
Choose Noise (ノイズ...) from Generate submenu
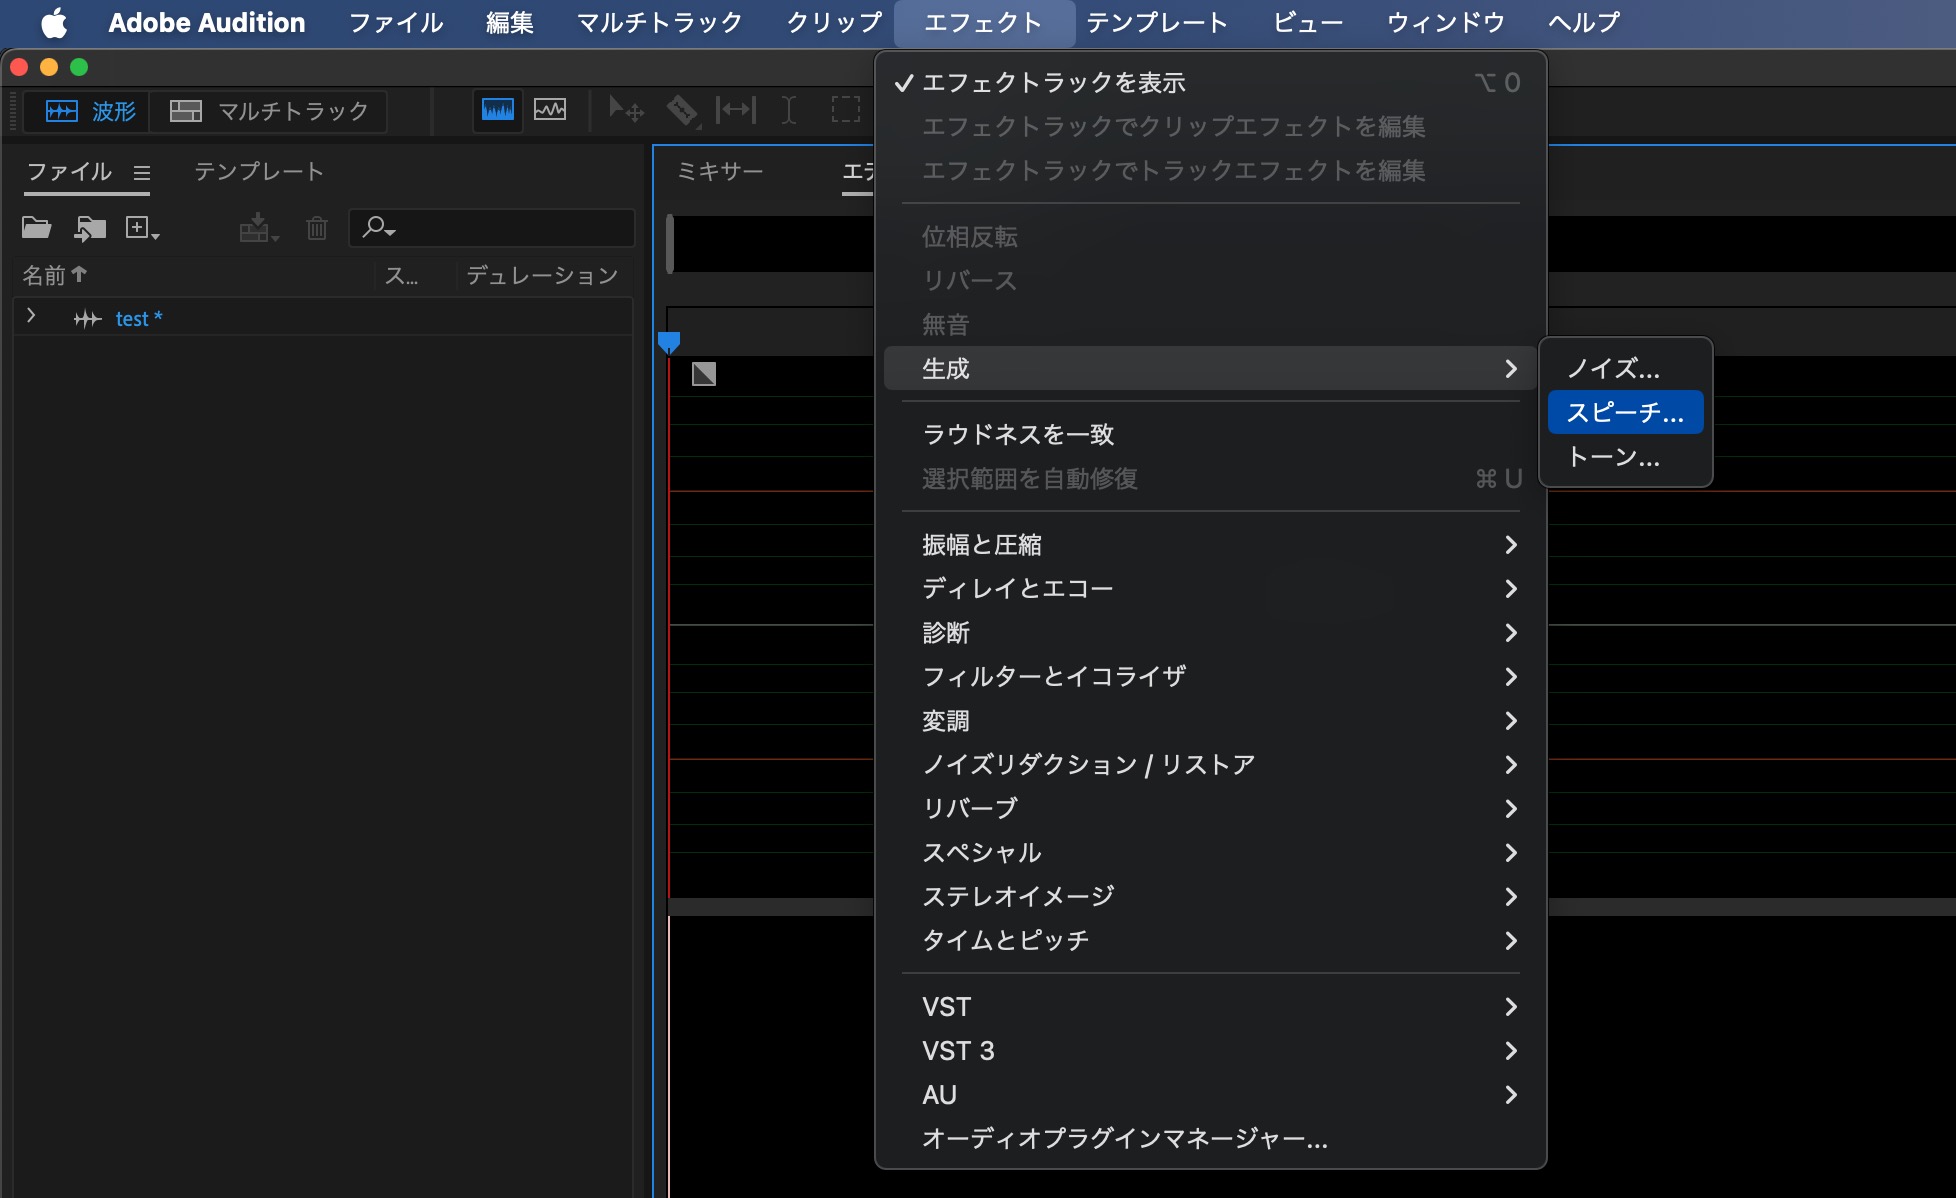(x=1625, y=369)
